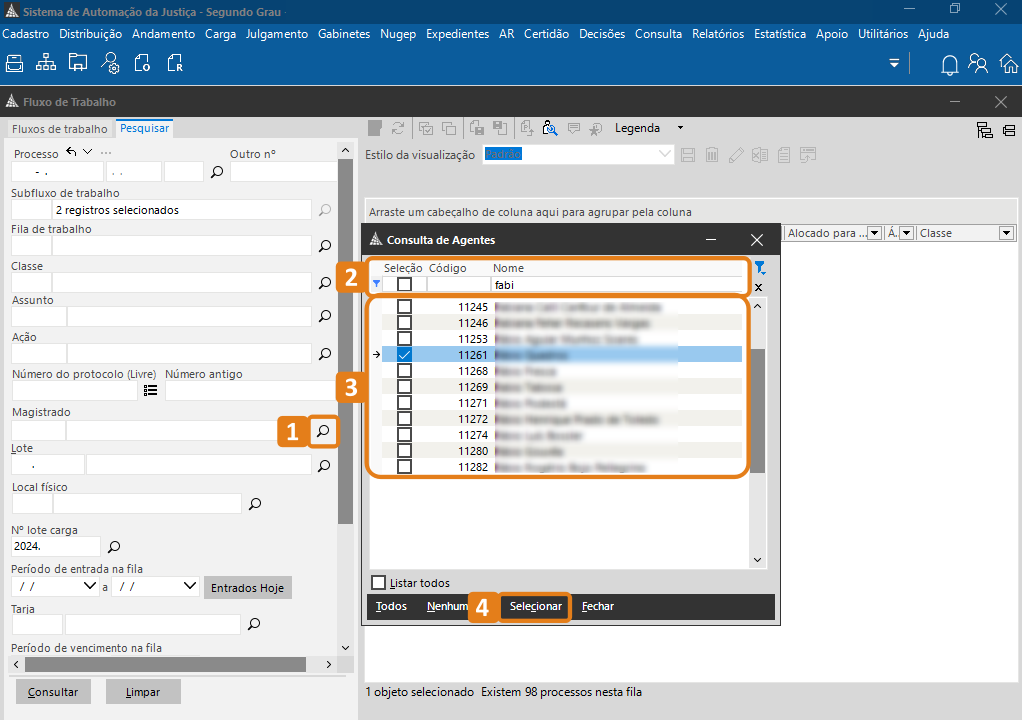The height and width of the screenshot is (720, 1022).
Task: Click the refresh icon in Fluxo toolbar
Action: (398, 128)
